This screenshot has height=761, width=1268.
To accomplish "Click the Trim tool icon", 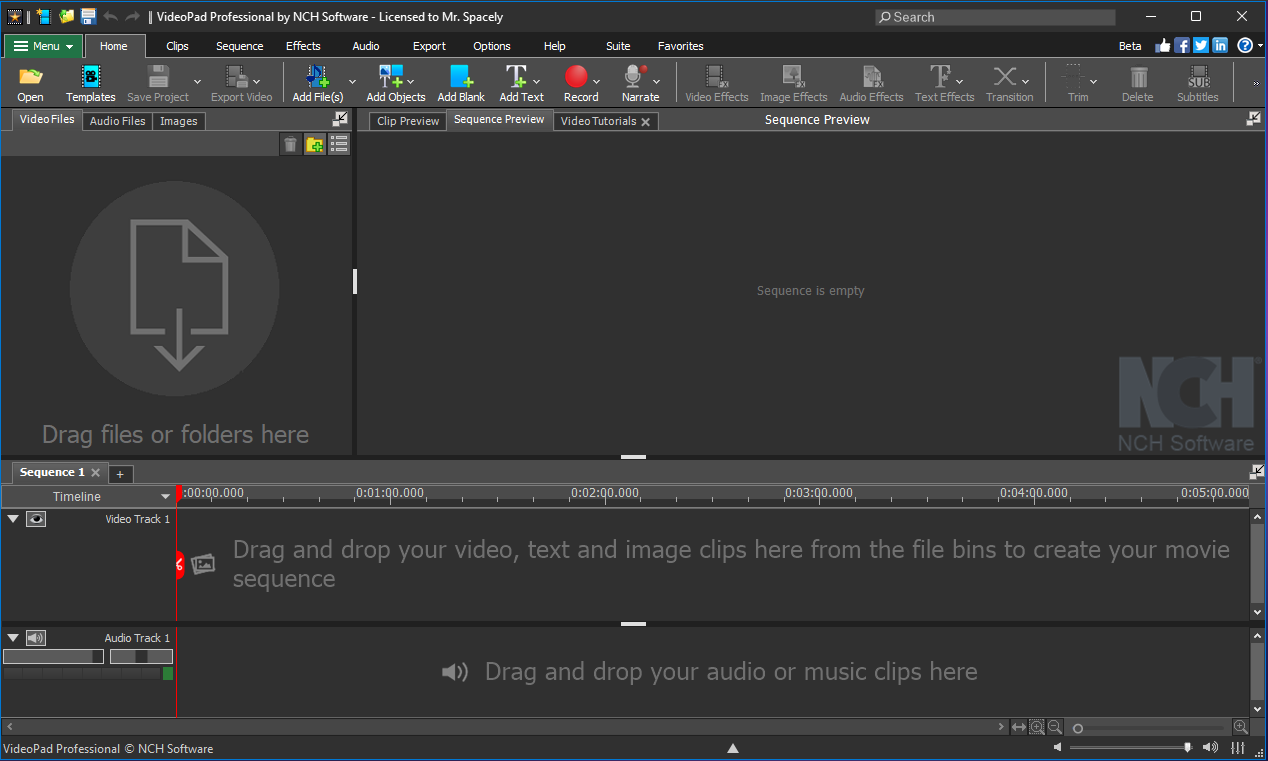I will tap(1073, 77).
